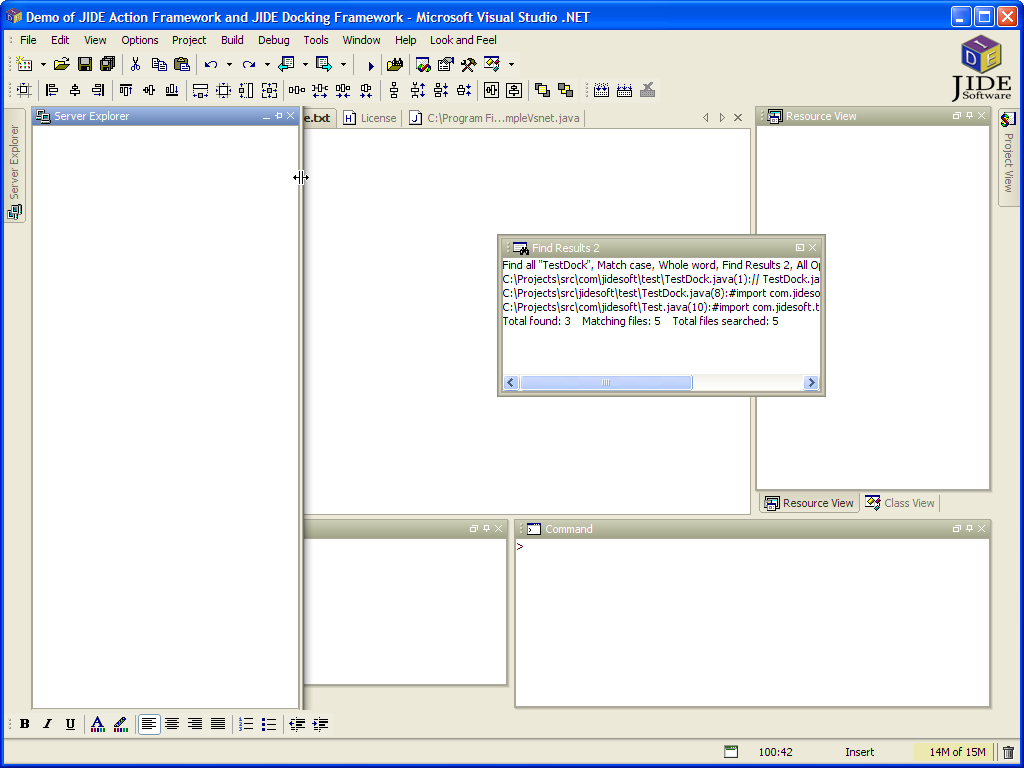Click the trash can icon in status bar
The height and width of the screenshot is (768, 1024).
pos(1008,752)
